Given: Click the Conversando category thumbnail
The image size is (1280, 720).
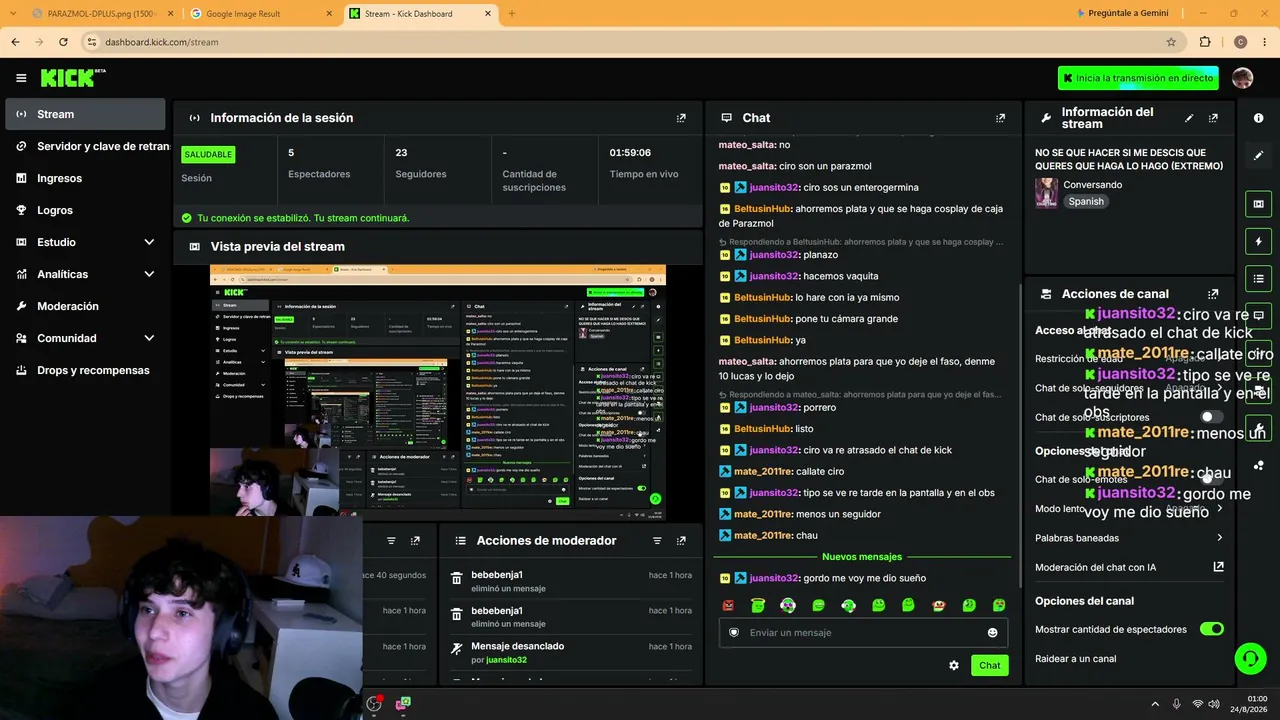Looking at the screenshot, I should 1047,192.
